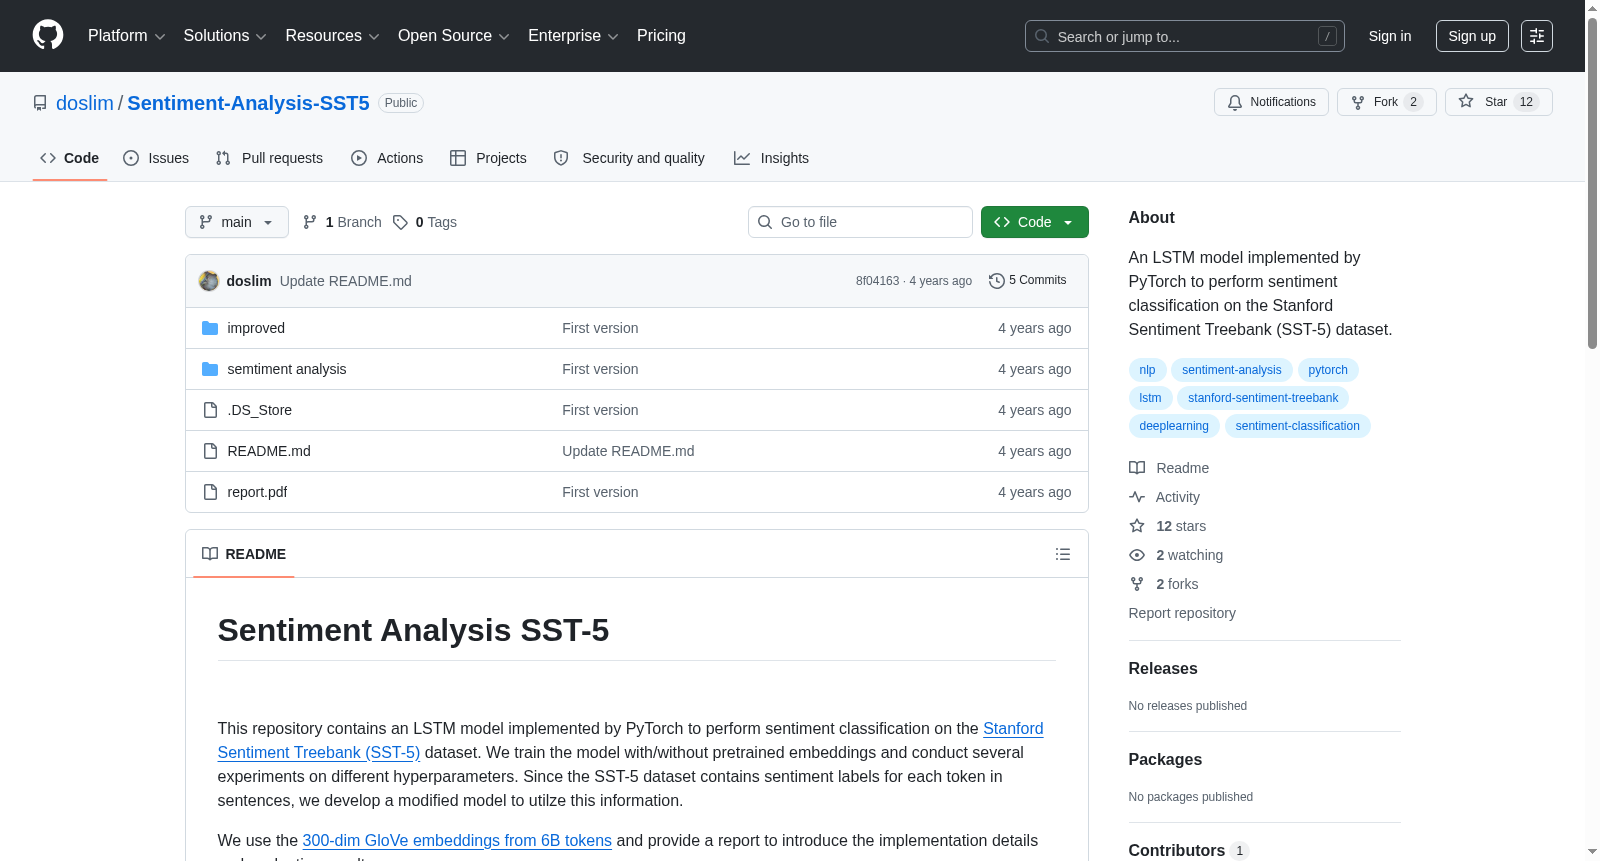The width and height of the screenshot is (1600, 861).
Task: Click the commit history clock icon
Action: (x=996, y=281)
